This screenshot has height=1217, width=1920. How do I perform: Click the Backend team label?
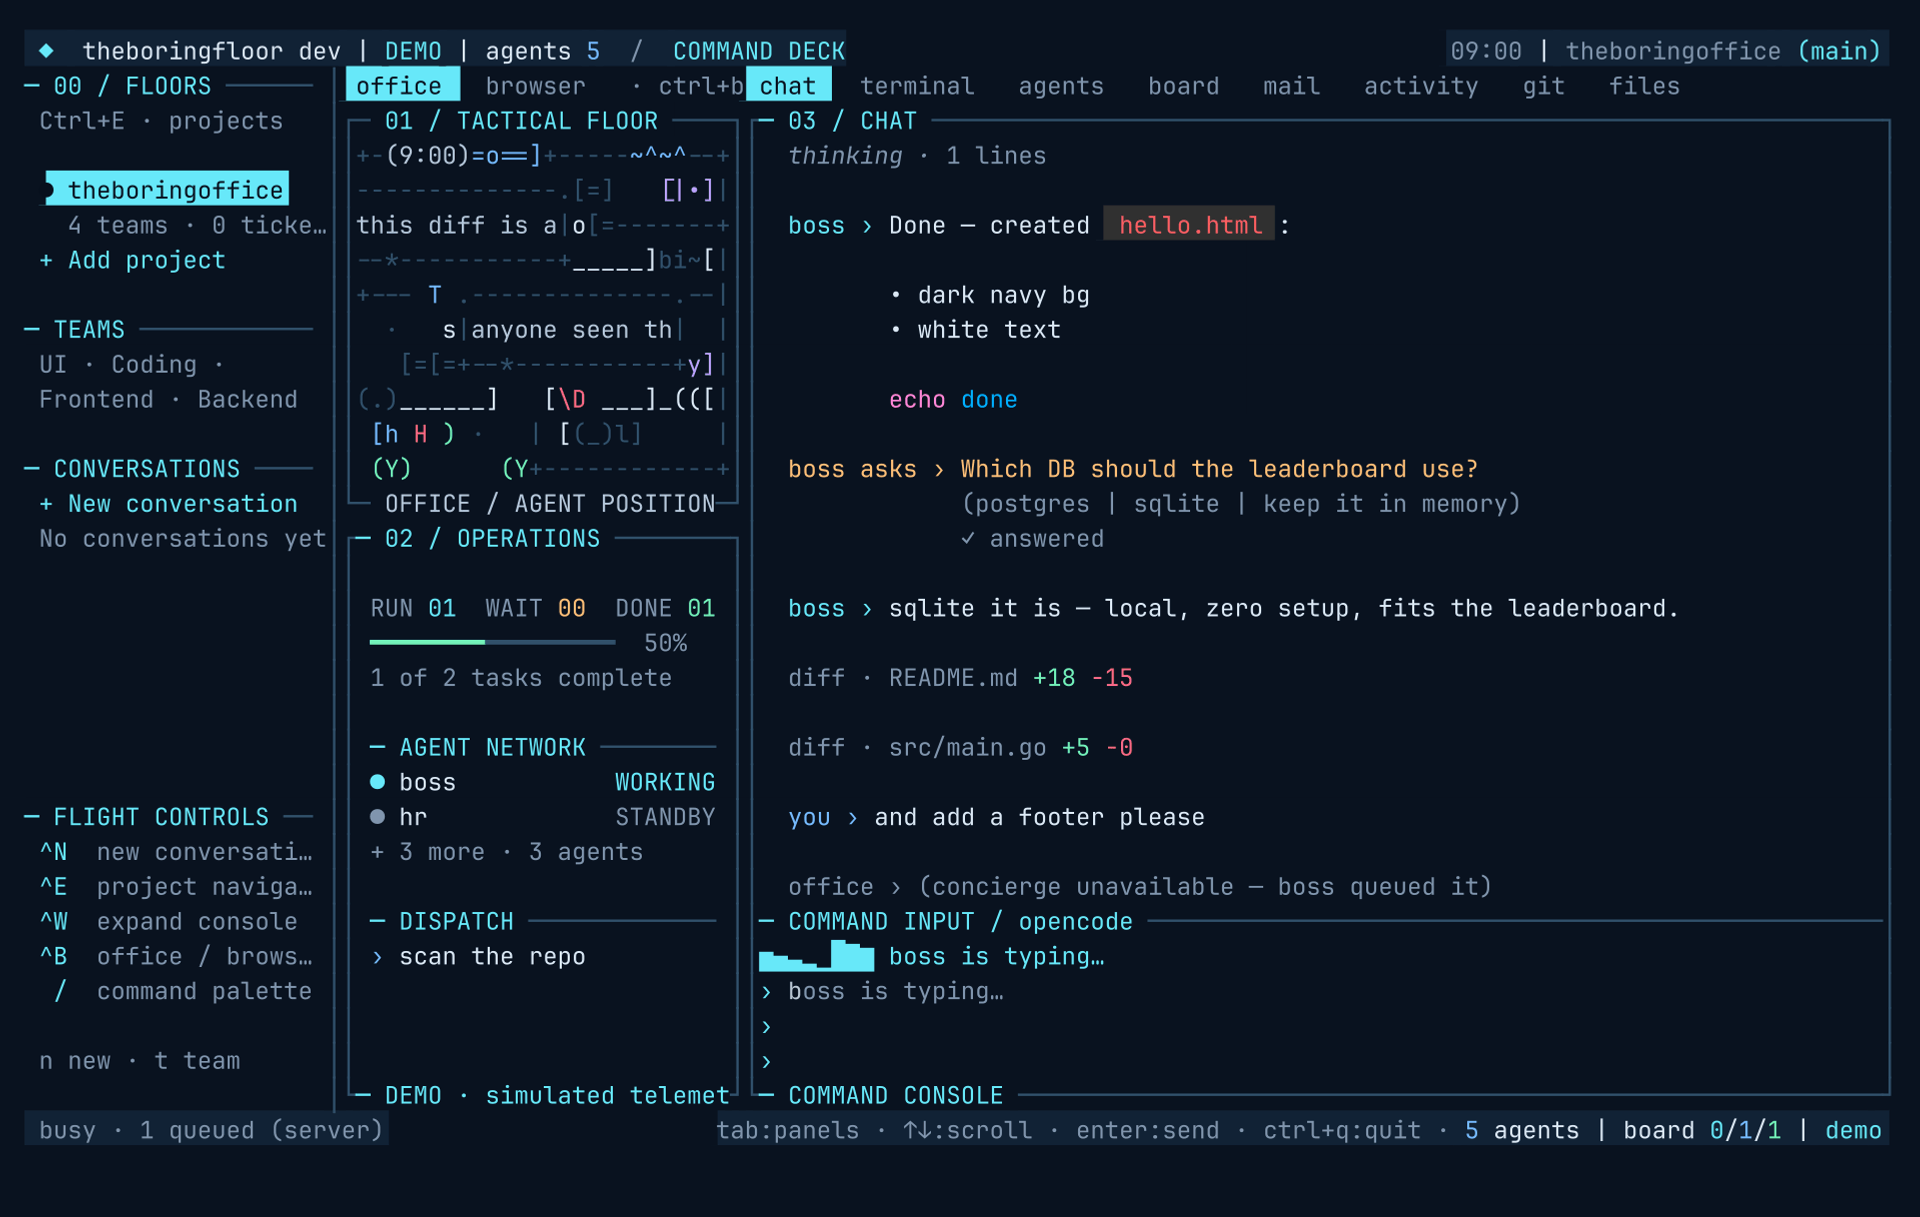tap(247, 400)
